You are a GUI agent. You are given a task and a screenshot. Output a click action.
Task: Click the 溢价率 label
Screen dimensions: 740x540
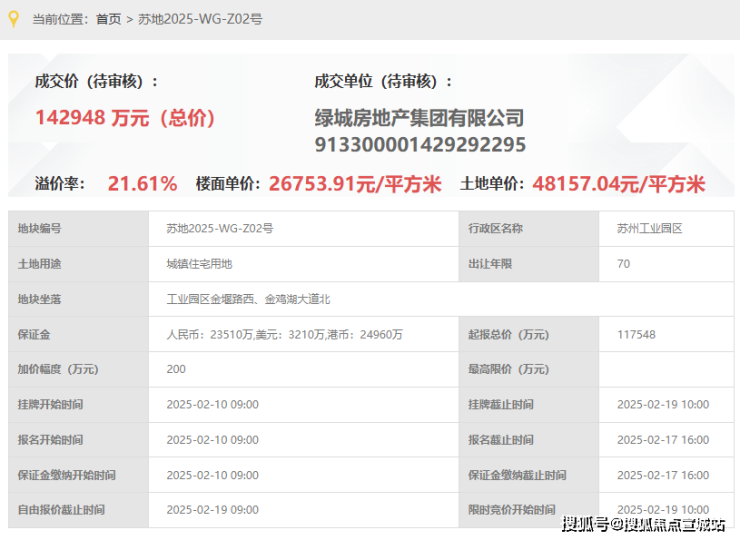coord(60,184)
